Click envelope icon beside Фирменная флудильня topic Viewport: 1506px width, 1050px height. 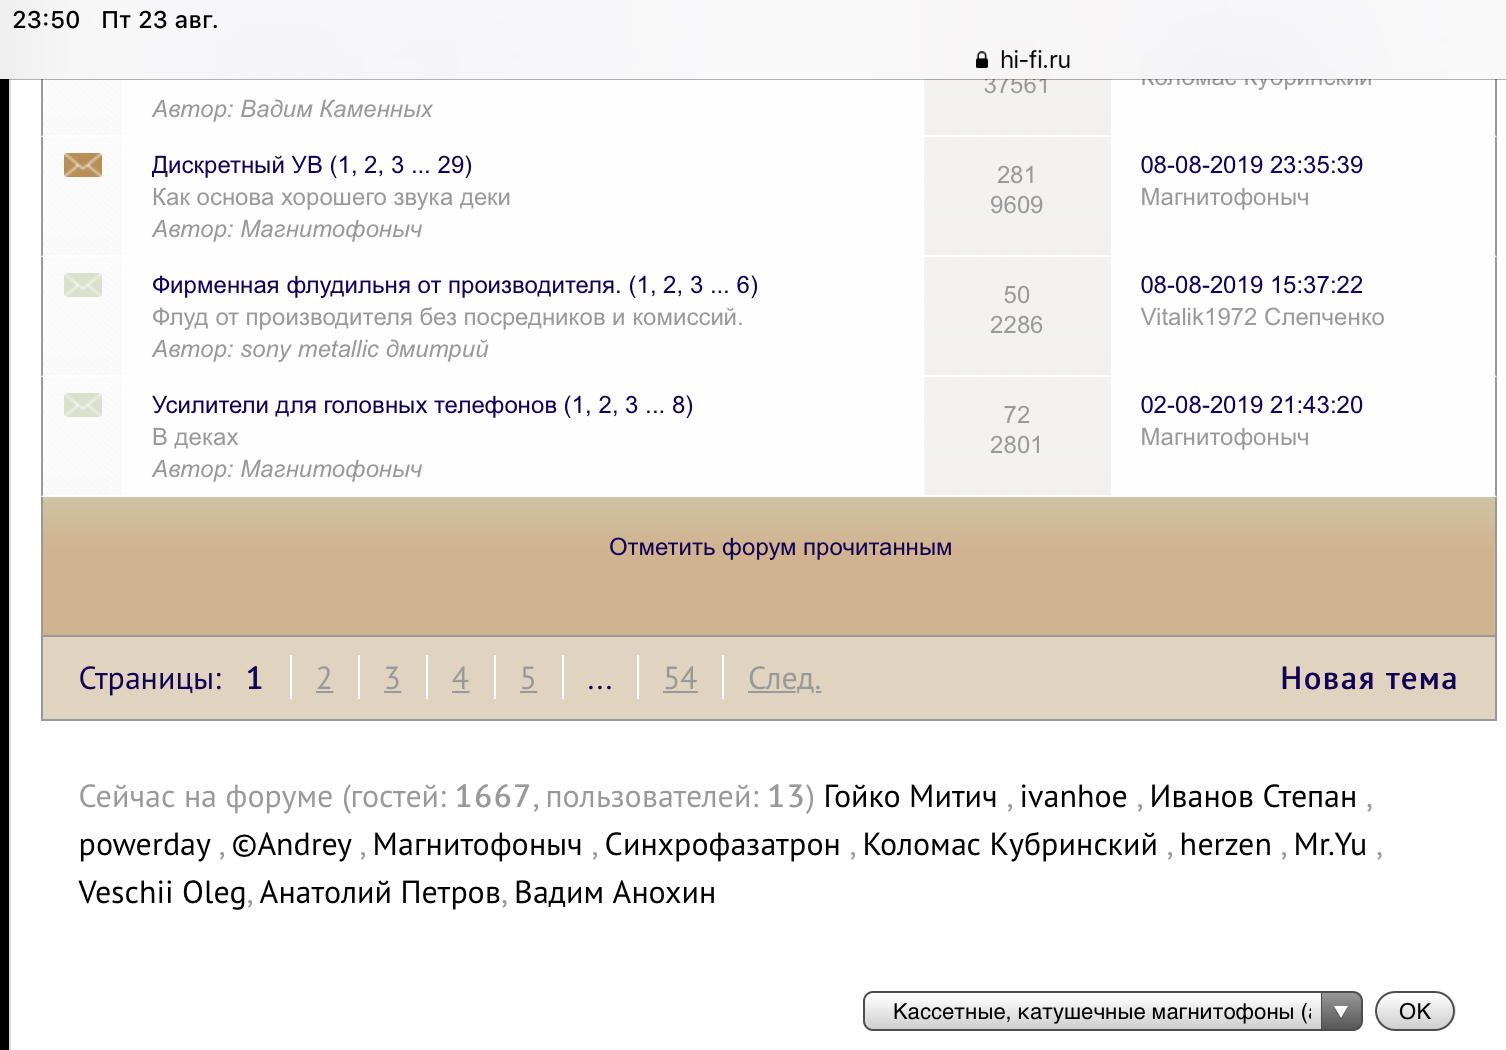tap(83, 285)
